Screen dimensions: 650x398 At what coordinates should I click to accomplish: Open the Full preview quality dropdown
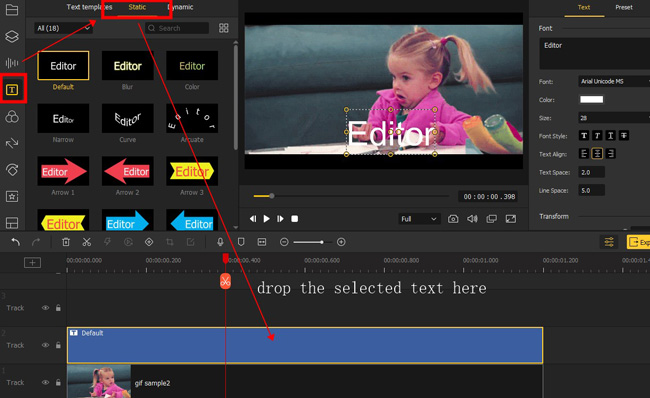tap(419, 219)
